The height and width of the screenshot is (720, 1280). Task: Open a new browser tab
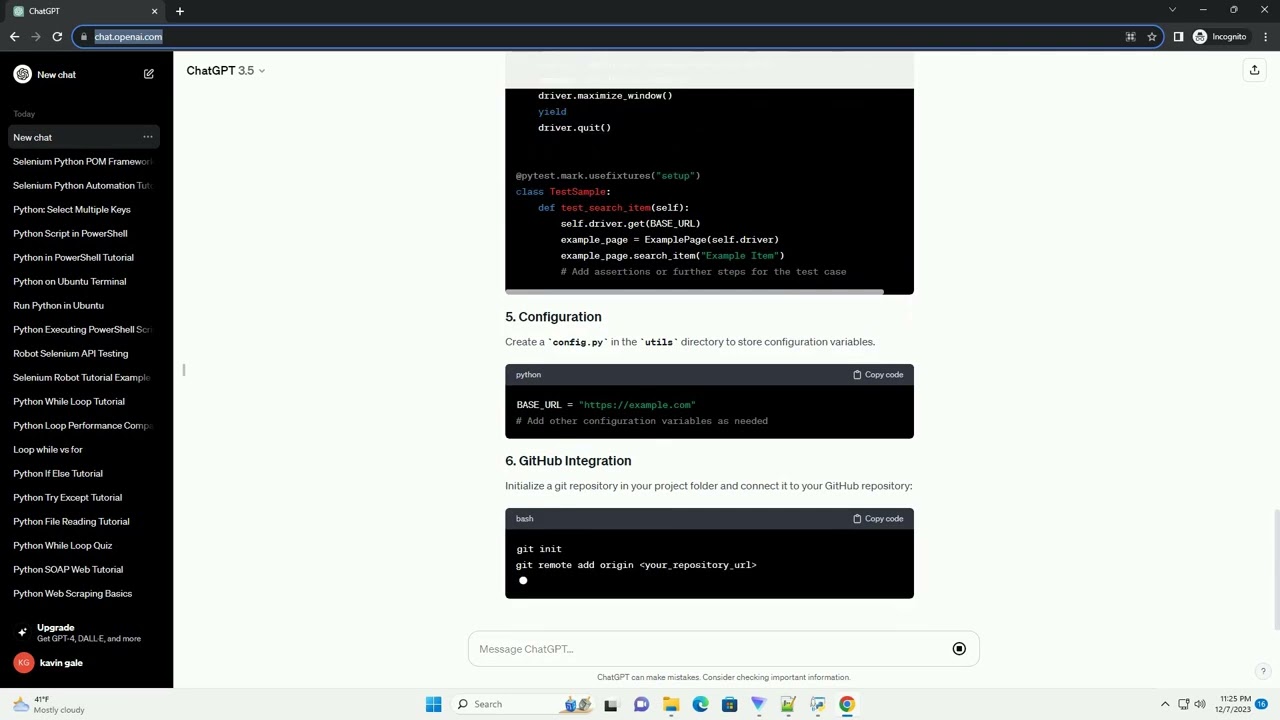tap(180, 11)
